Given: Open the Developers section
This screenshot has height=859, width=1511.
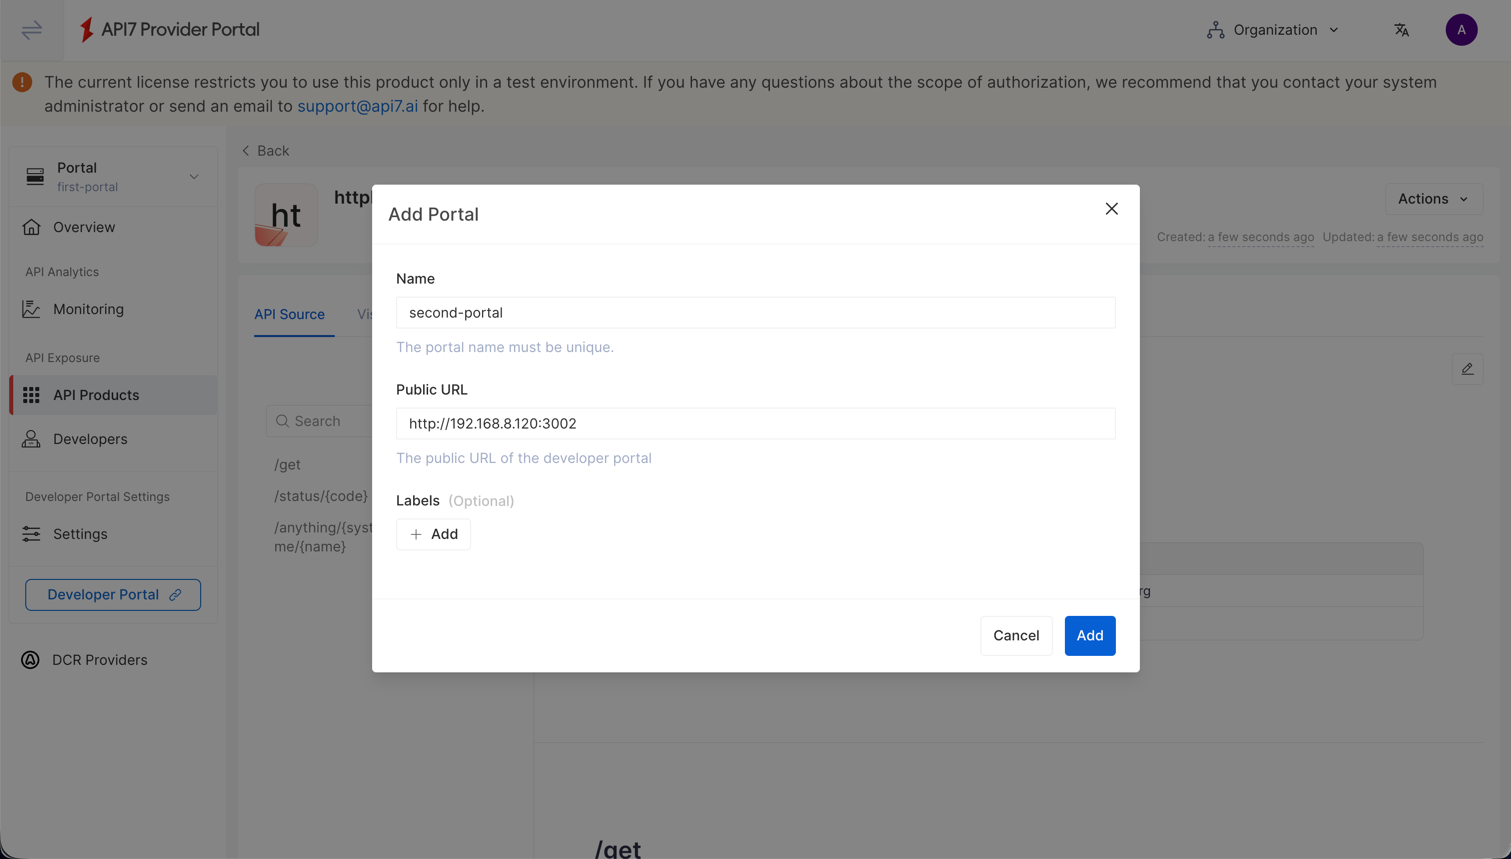Looking at the screenshot, I should point(90,439).
